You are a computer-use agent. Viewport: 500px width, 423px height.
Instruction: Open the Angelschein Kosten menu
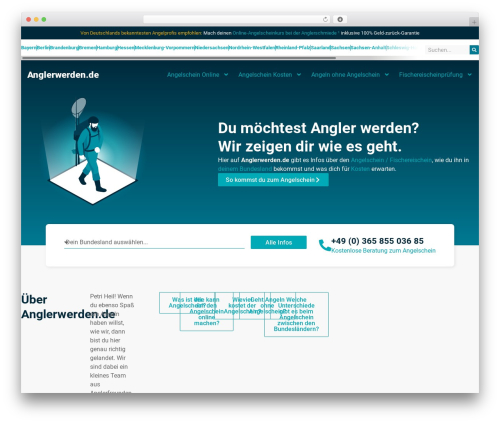point(265,75)
